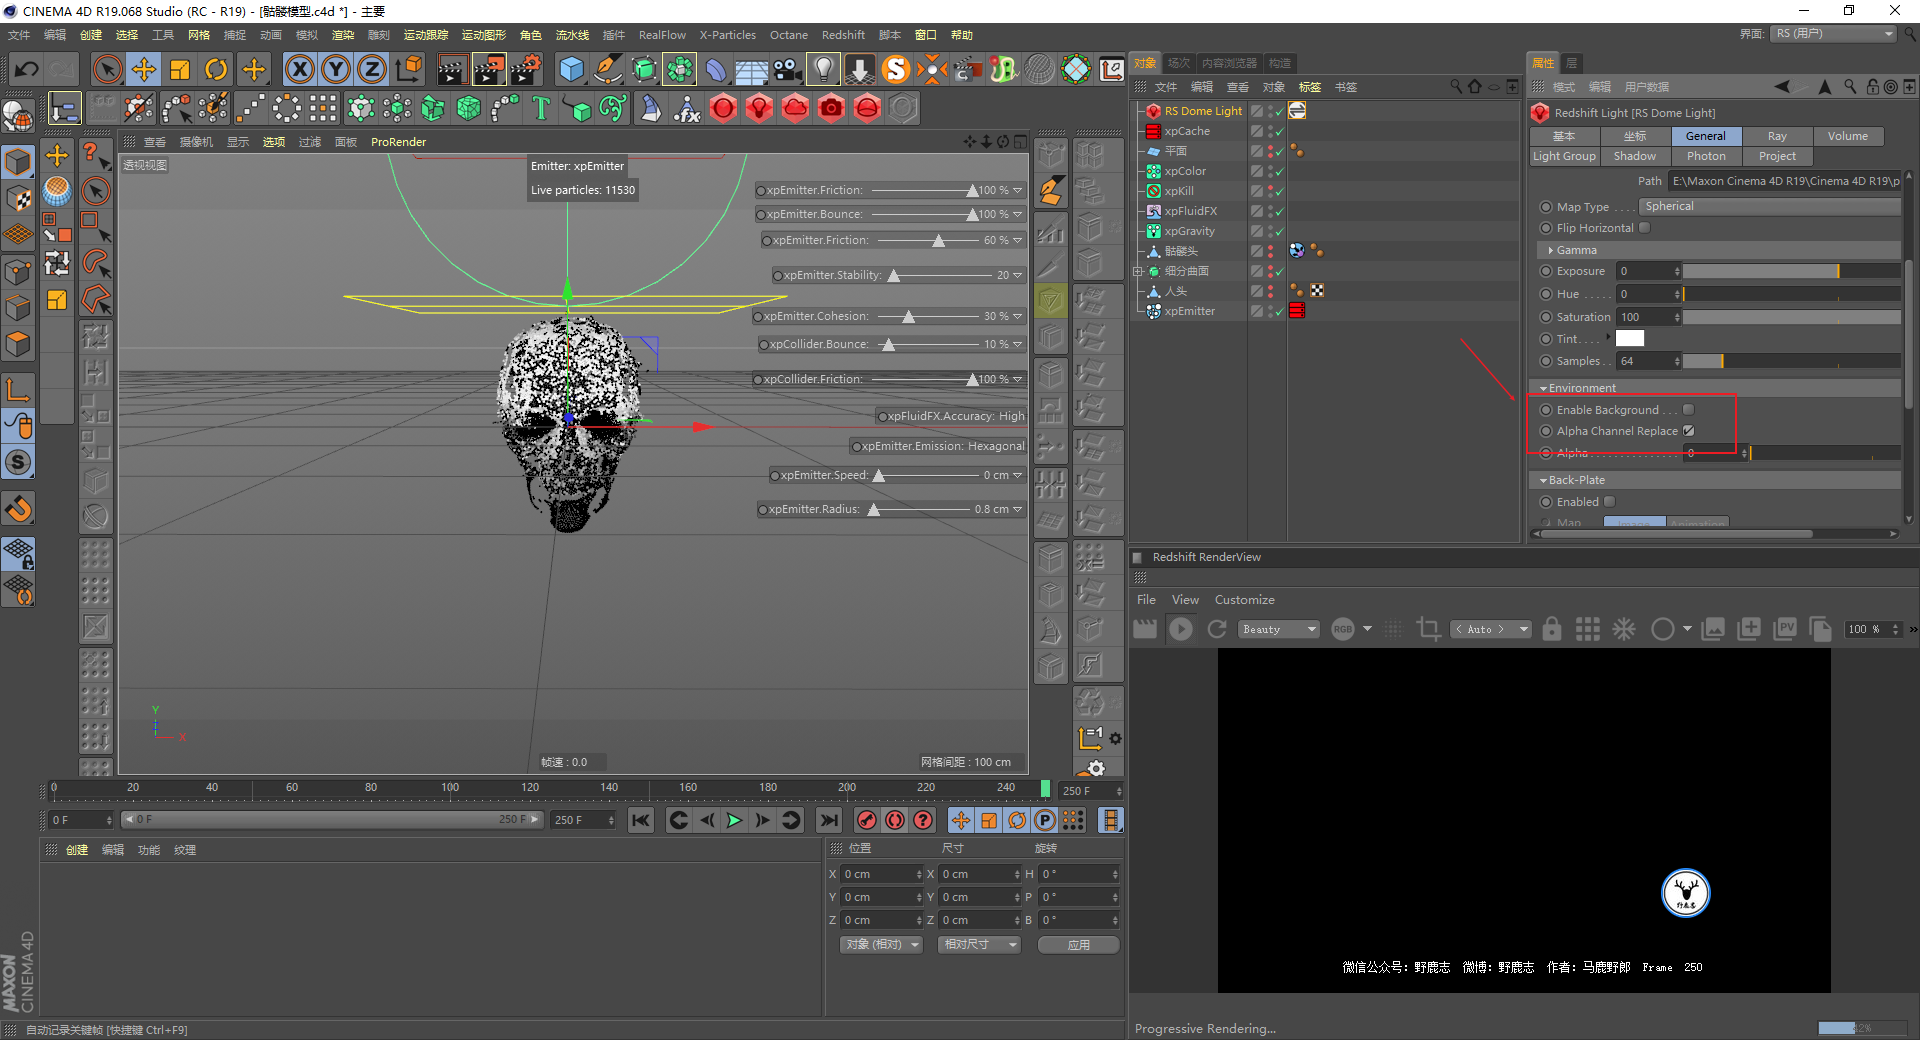
Task: Select RS Dome Light object
Action: point(1203,111)
